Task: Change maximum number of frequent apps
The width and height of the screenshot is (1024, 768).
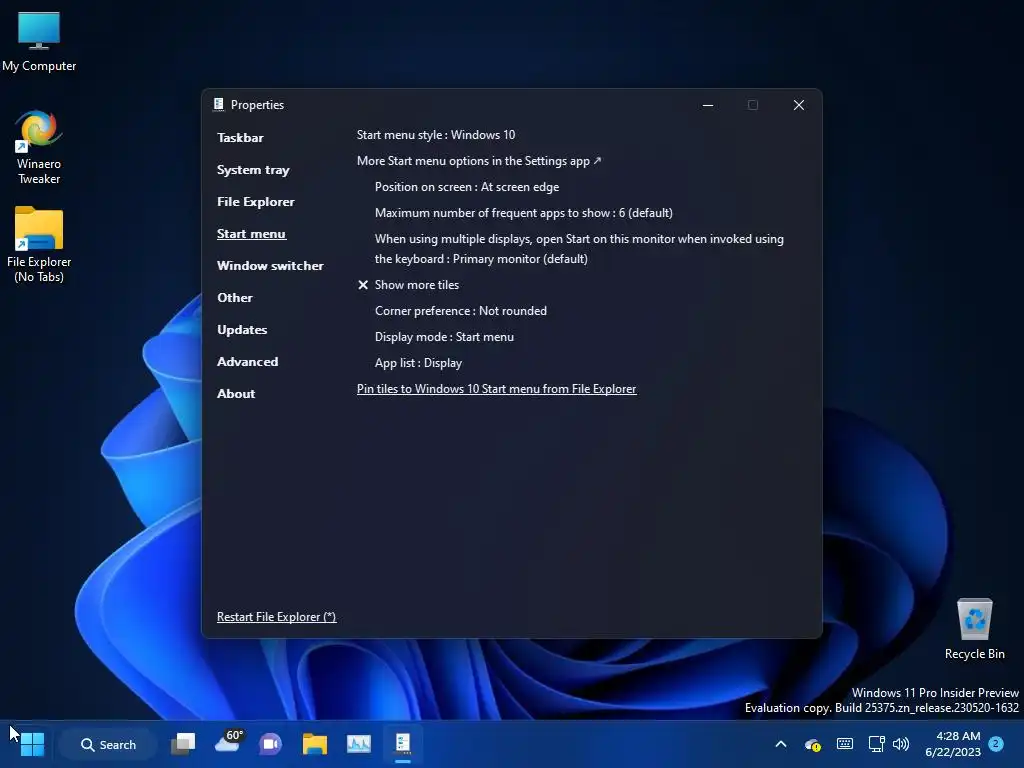Action: coord(523,214)
